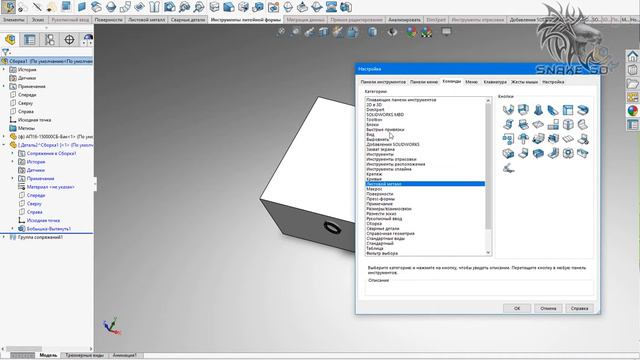This screenshot has height=360, width=640.
Task: Select Сварные детали in categories list
Action: [x=383, y=229]
